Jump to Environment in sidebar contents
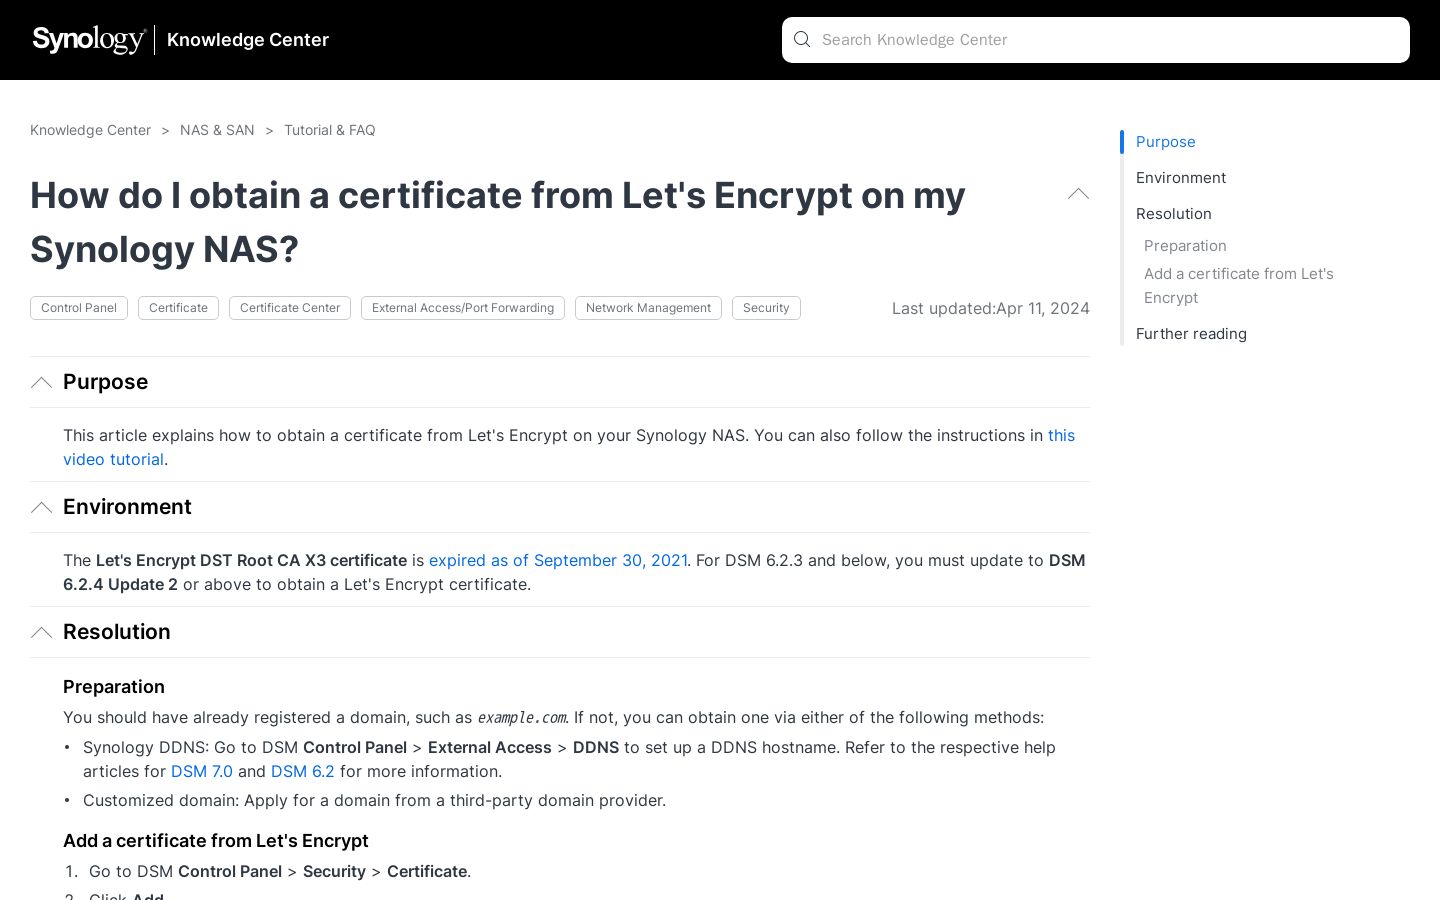The width and height of the screenshot is (1440, 900). [x=1181, y=178]
